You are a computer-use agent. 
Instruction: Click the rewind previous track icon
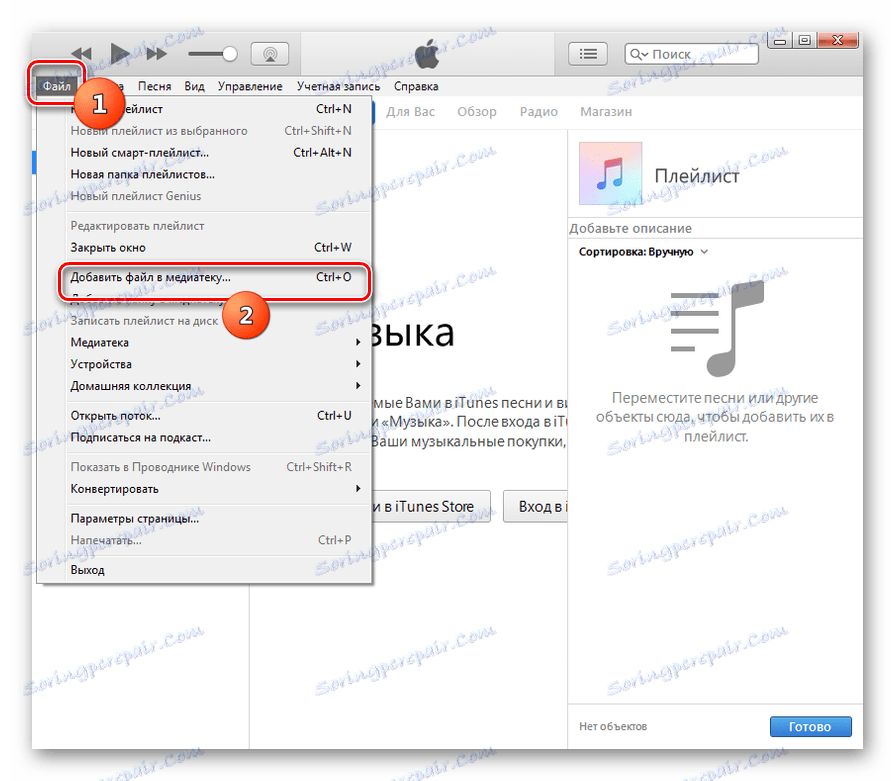(x=82, y=54)
